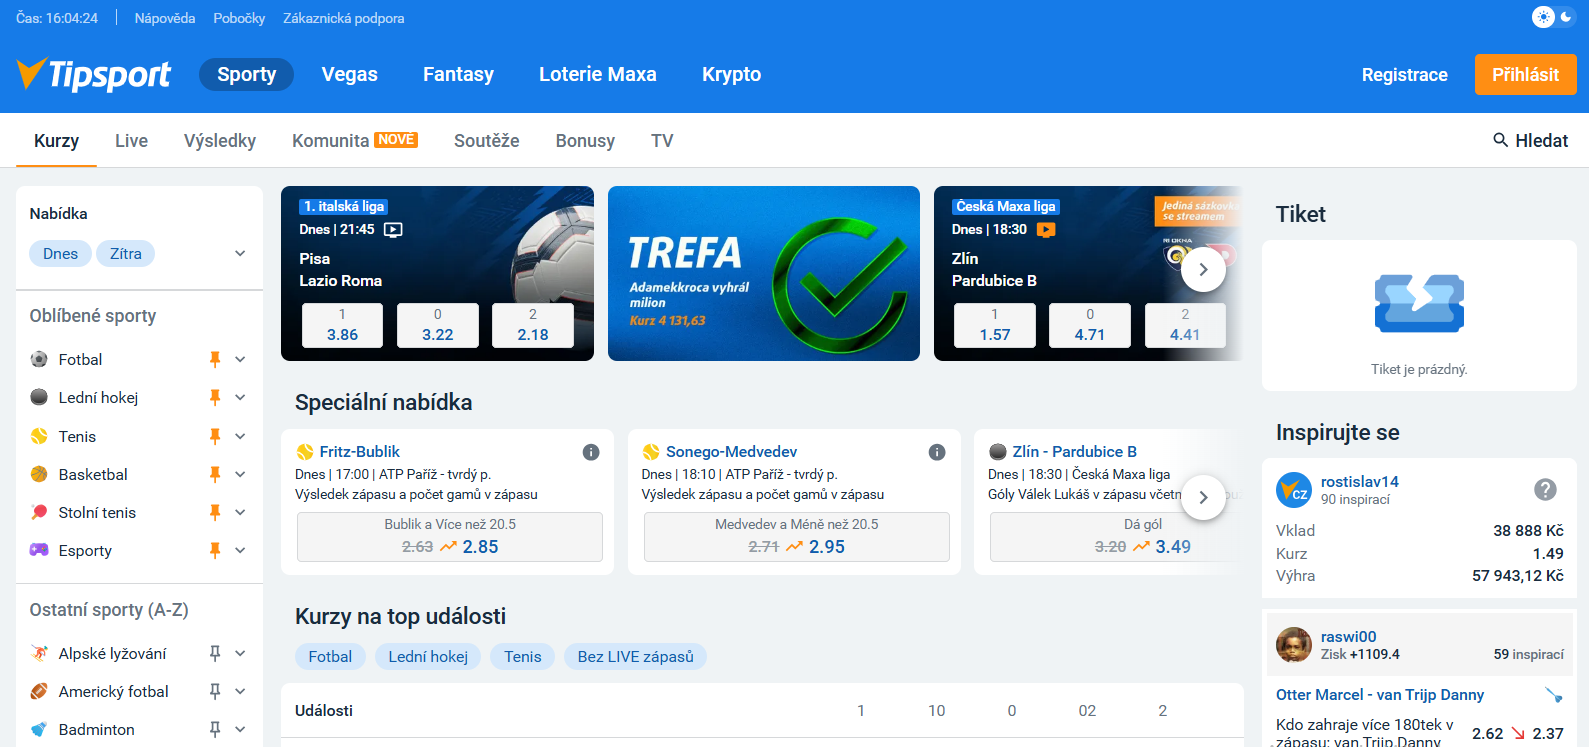Screen dimensions: 1589x747
Task: Click the Lední hokej puck icon
Action: click(x=39, y=397)
